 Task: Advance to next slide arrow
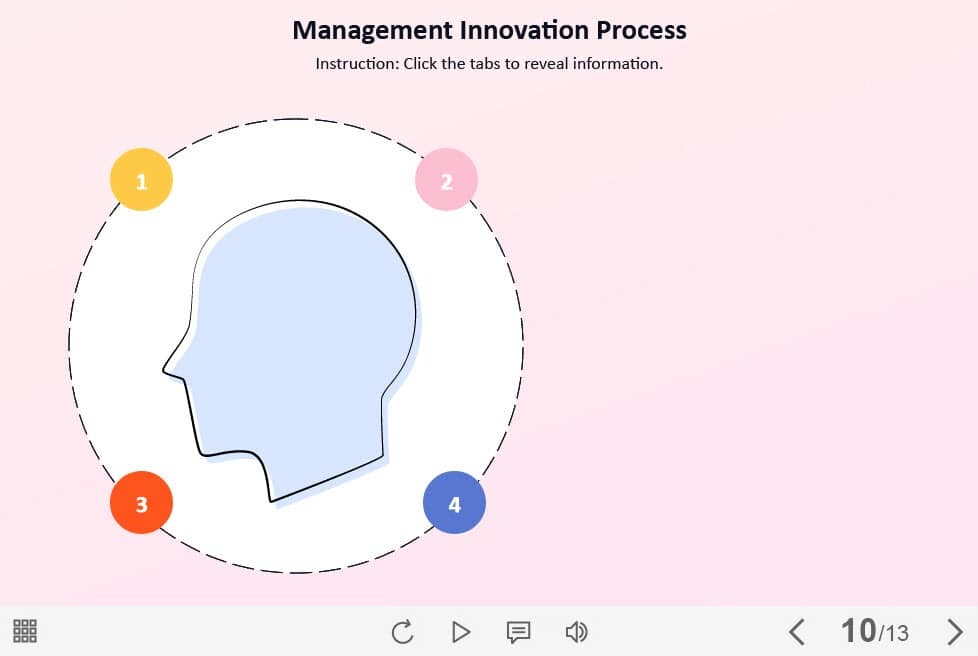954,632
